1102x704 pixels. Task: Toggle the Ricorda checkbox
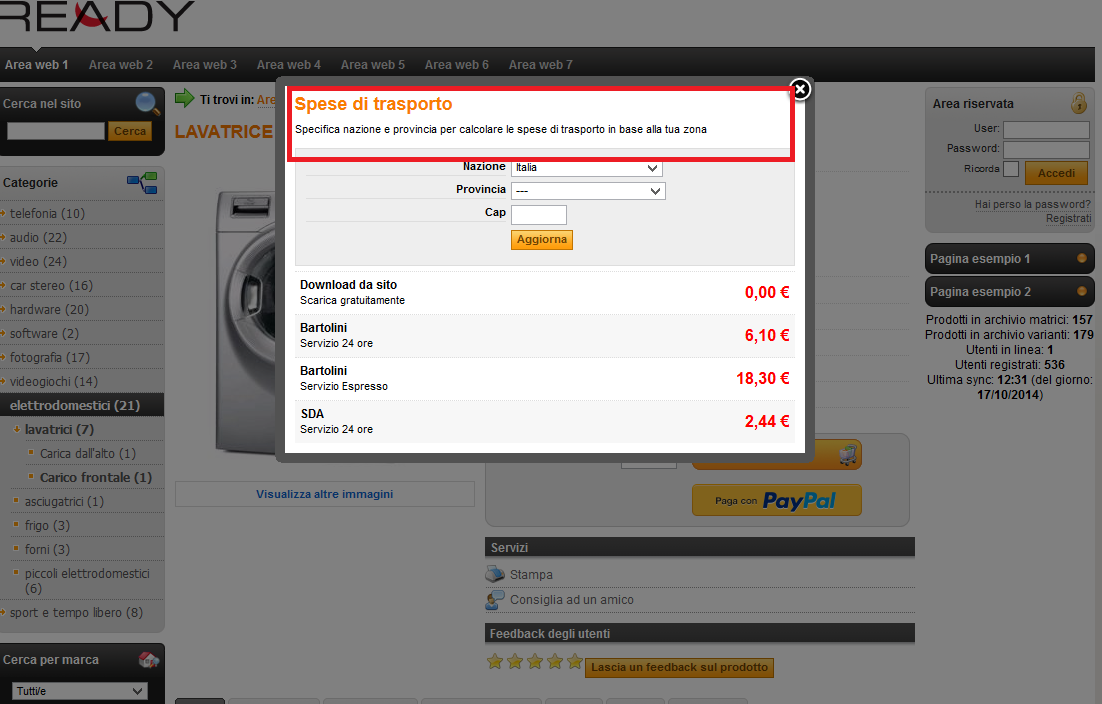[x=1011, y=169]
